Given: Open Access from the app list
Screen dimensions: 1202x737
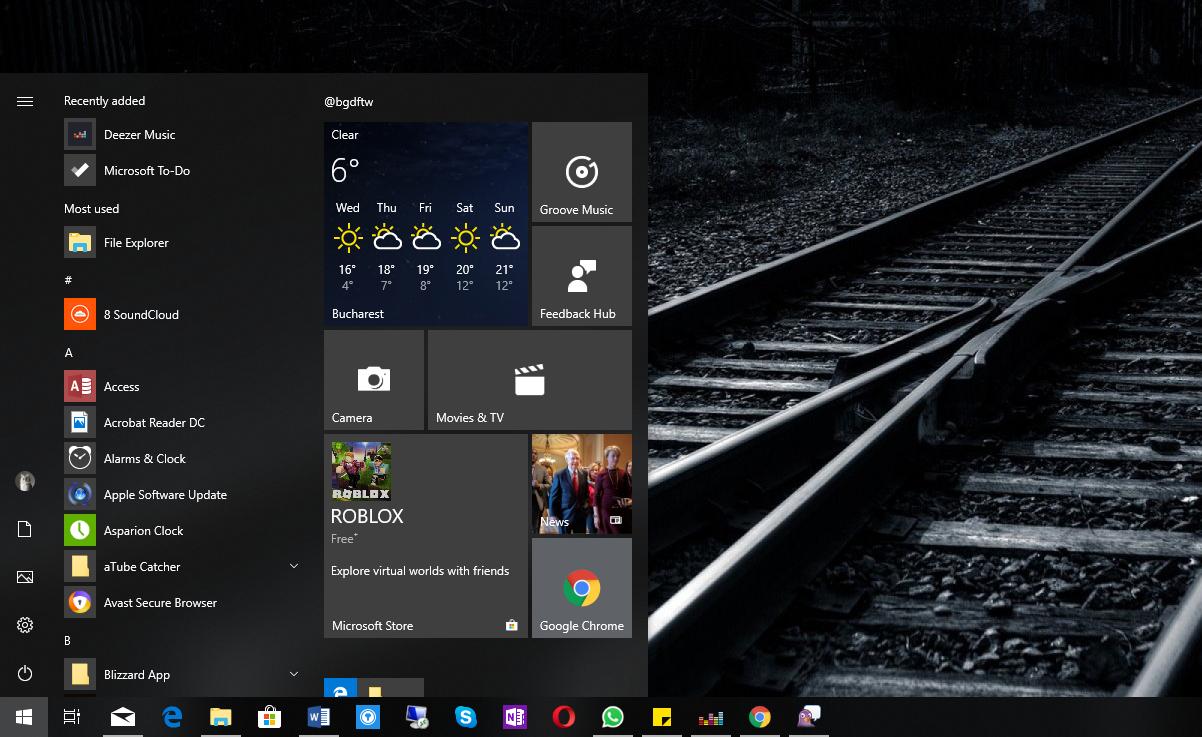Looking at the screenshot, I should point(184,386).
